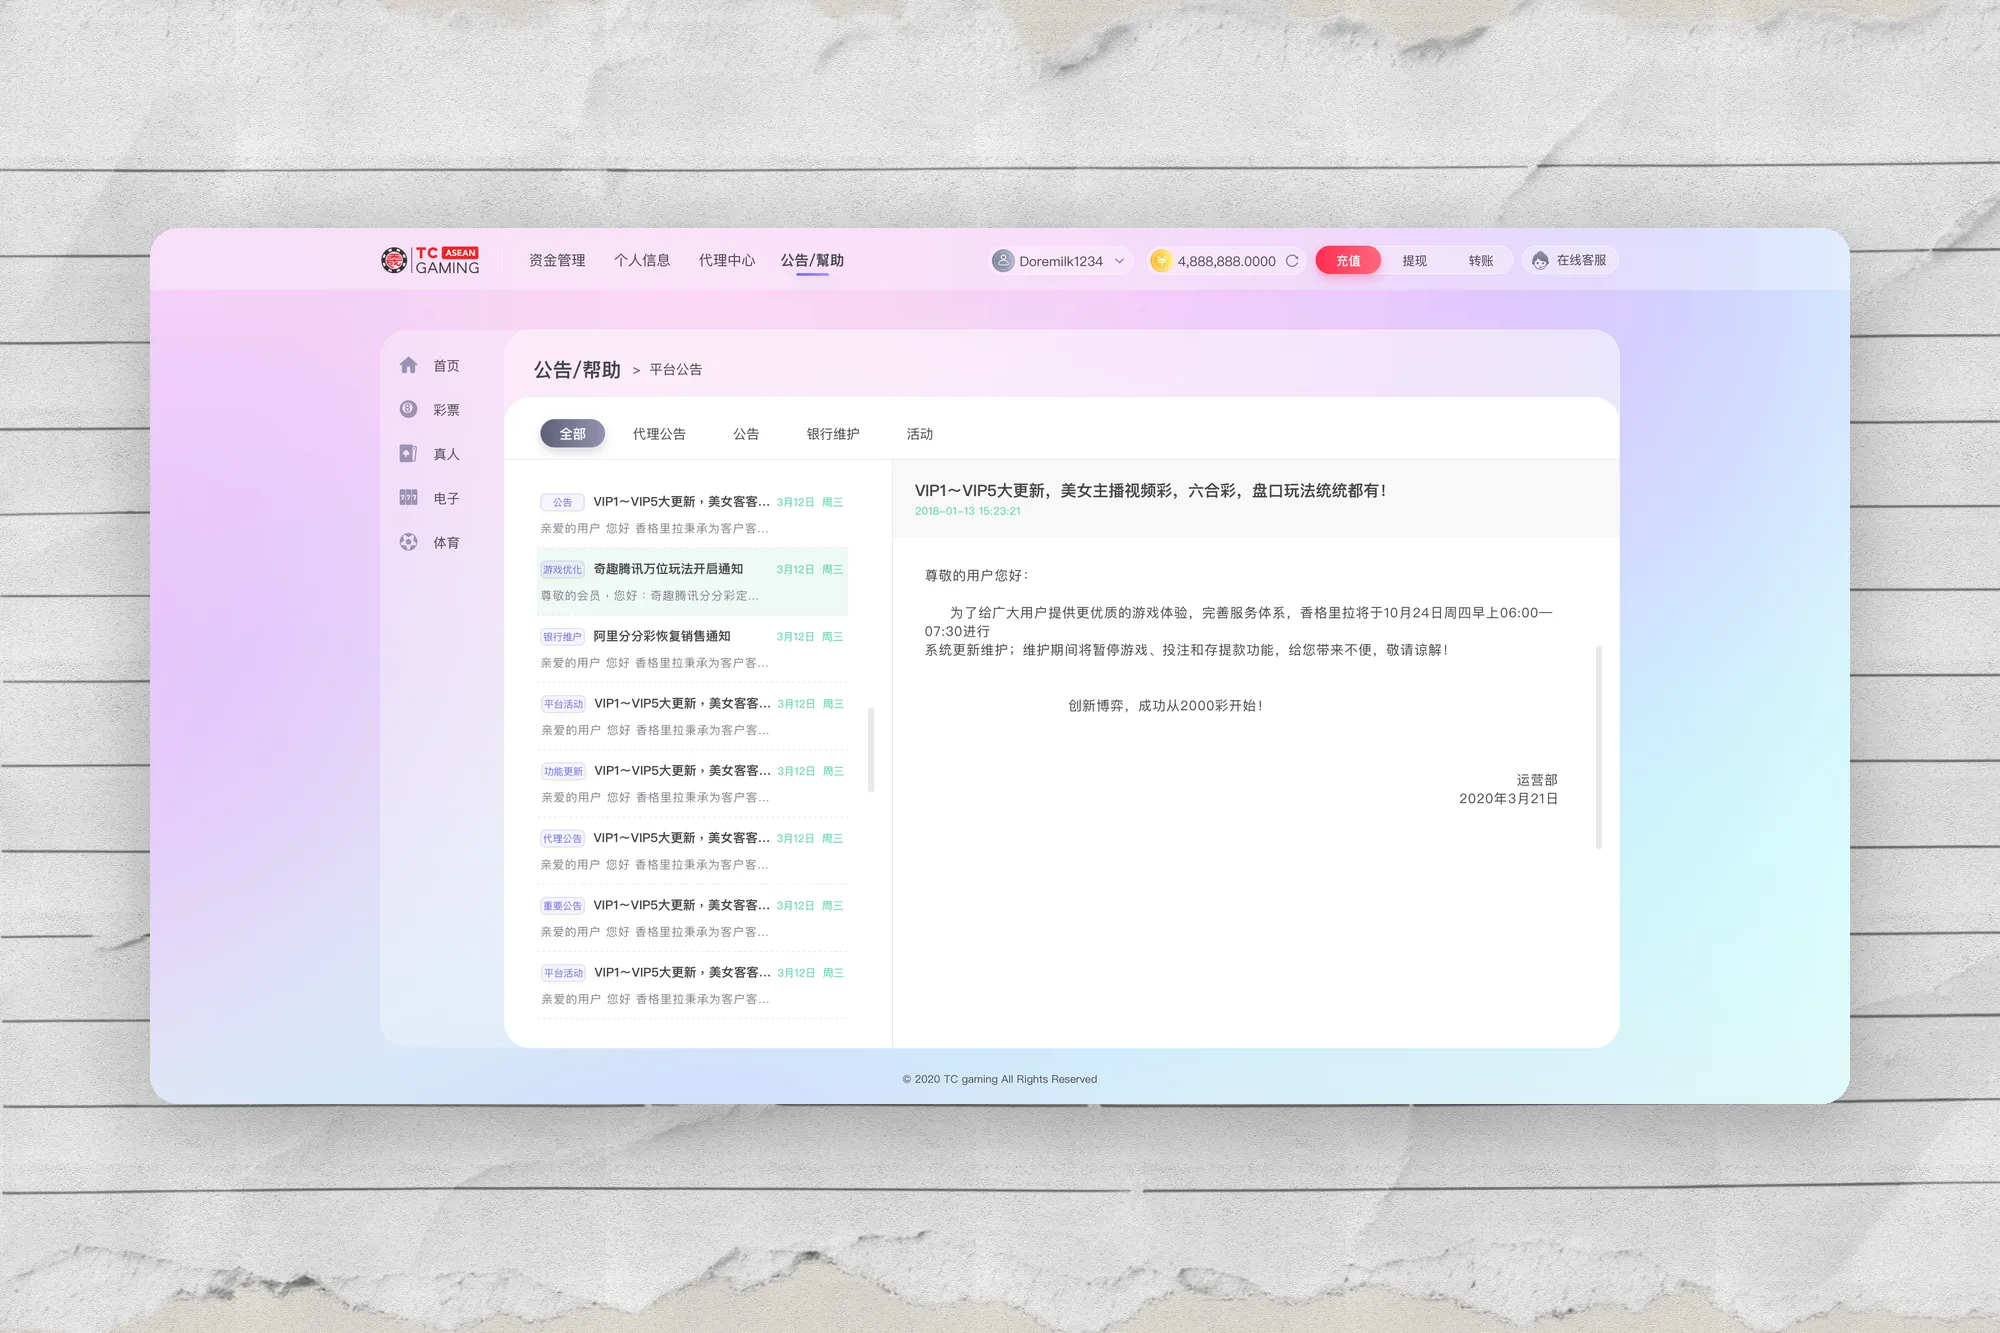Click the notice list scrollbar
The height and width of the screenshot is (1333, 2000).
[x=871, y=750]
